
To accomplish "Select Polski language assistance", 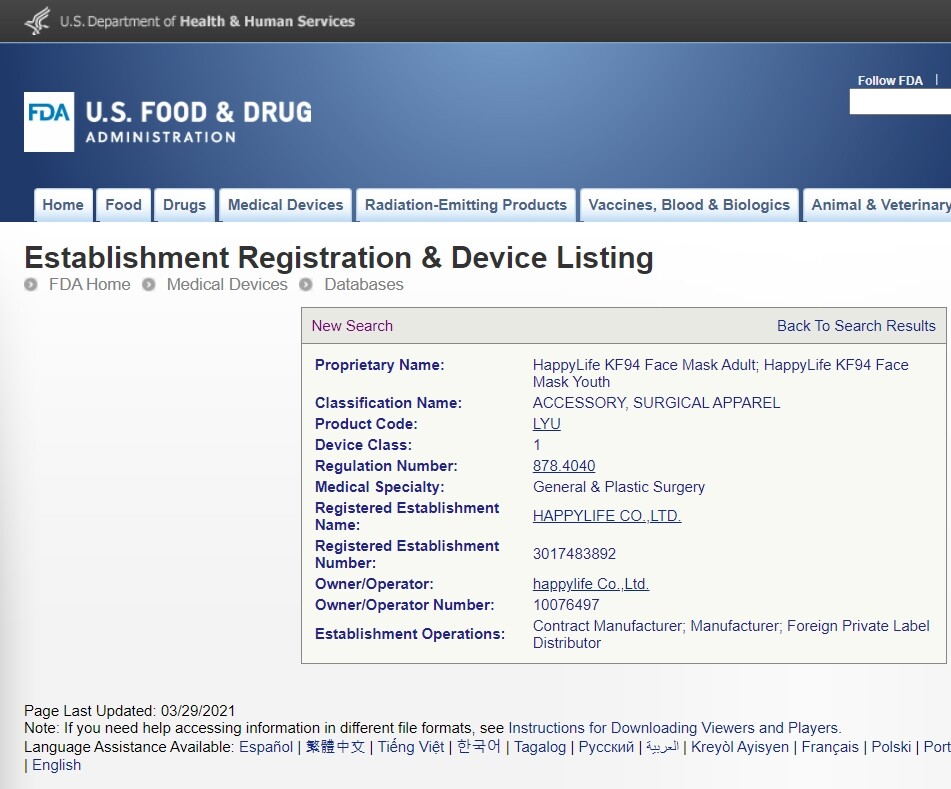I will pos(891,747).
